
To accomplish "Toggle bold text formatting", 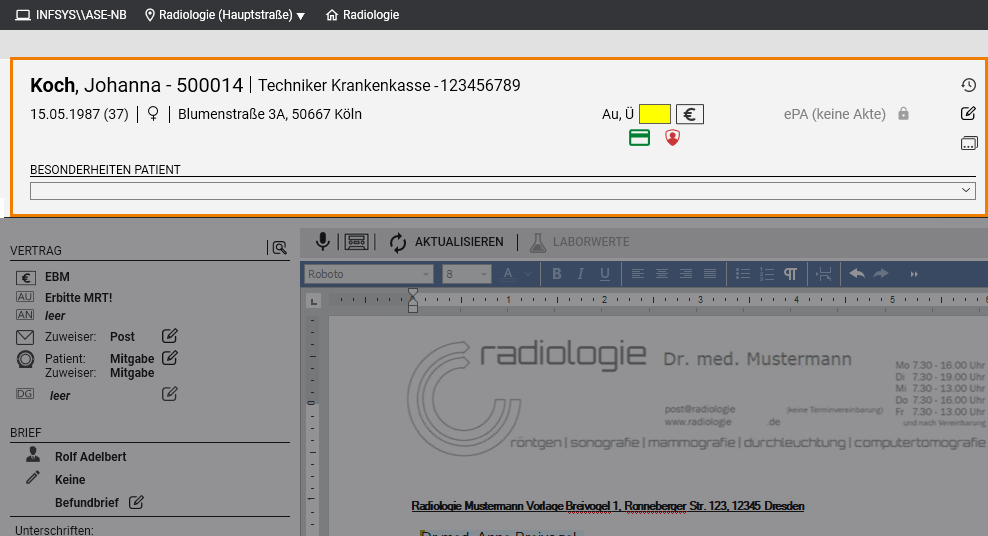I will coord(557,274).
